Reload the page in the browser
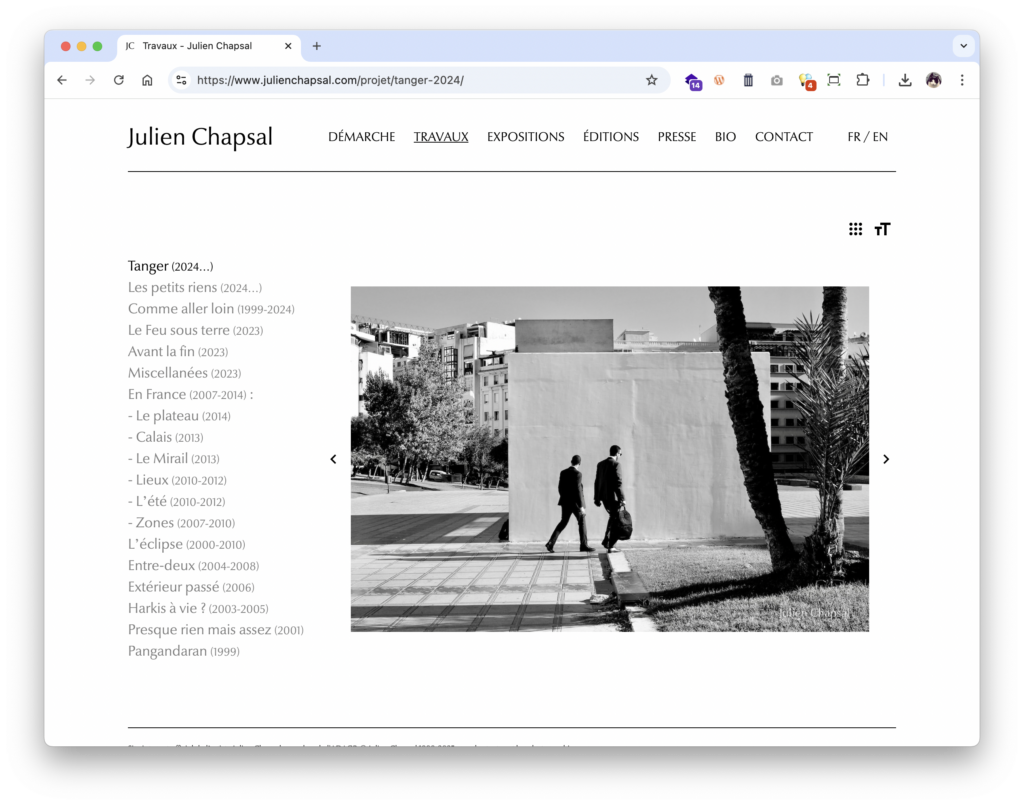 (118, 80)
